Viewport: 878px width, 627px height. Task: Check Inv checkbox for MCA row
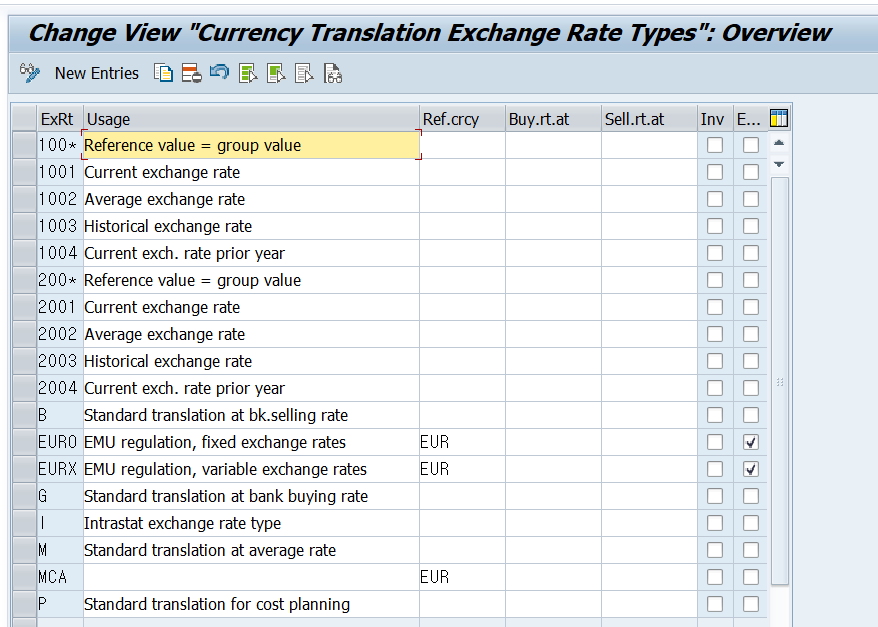click(714, 577)
